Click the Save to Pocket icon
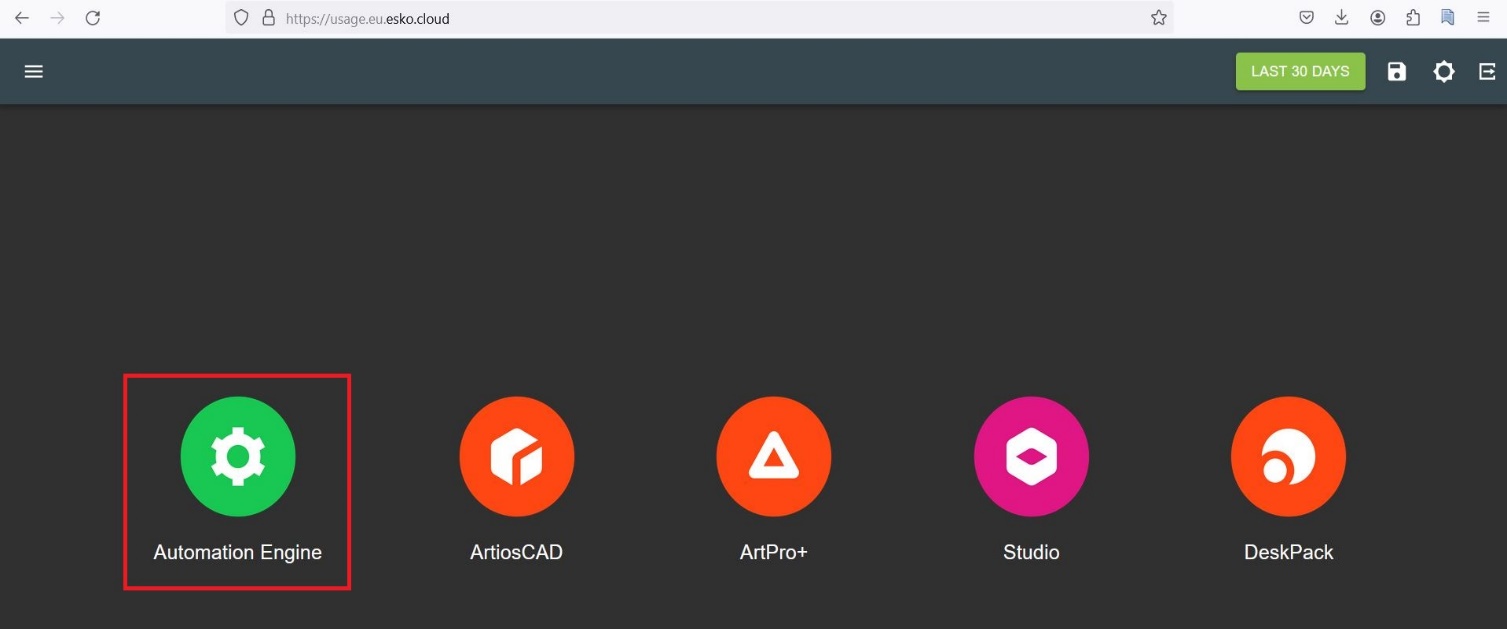The width and height of the screenshot is (1507, 629). point(1306,17)
